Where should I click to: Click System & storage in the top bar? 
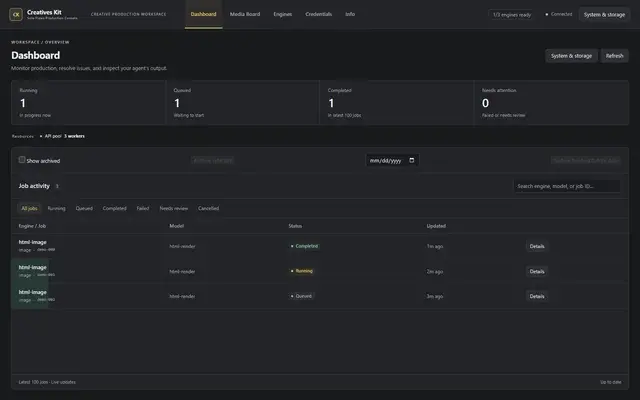coord(604,15)
